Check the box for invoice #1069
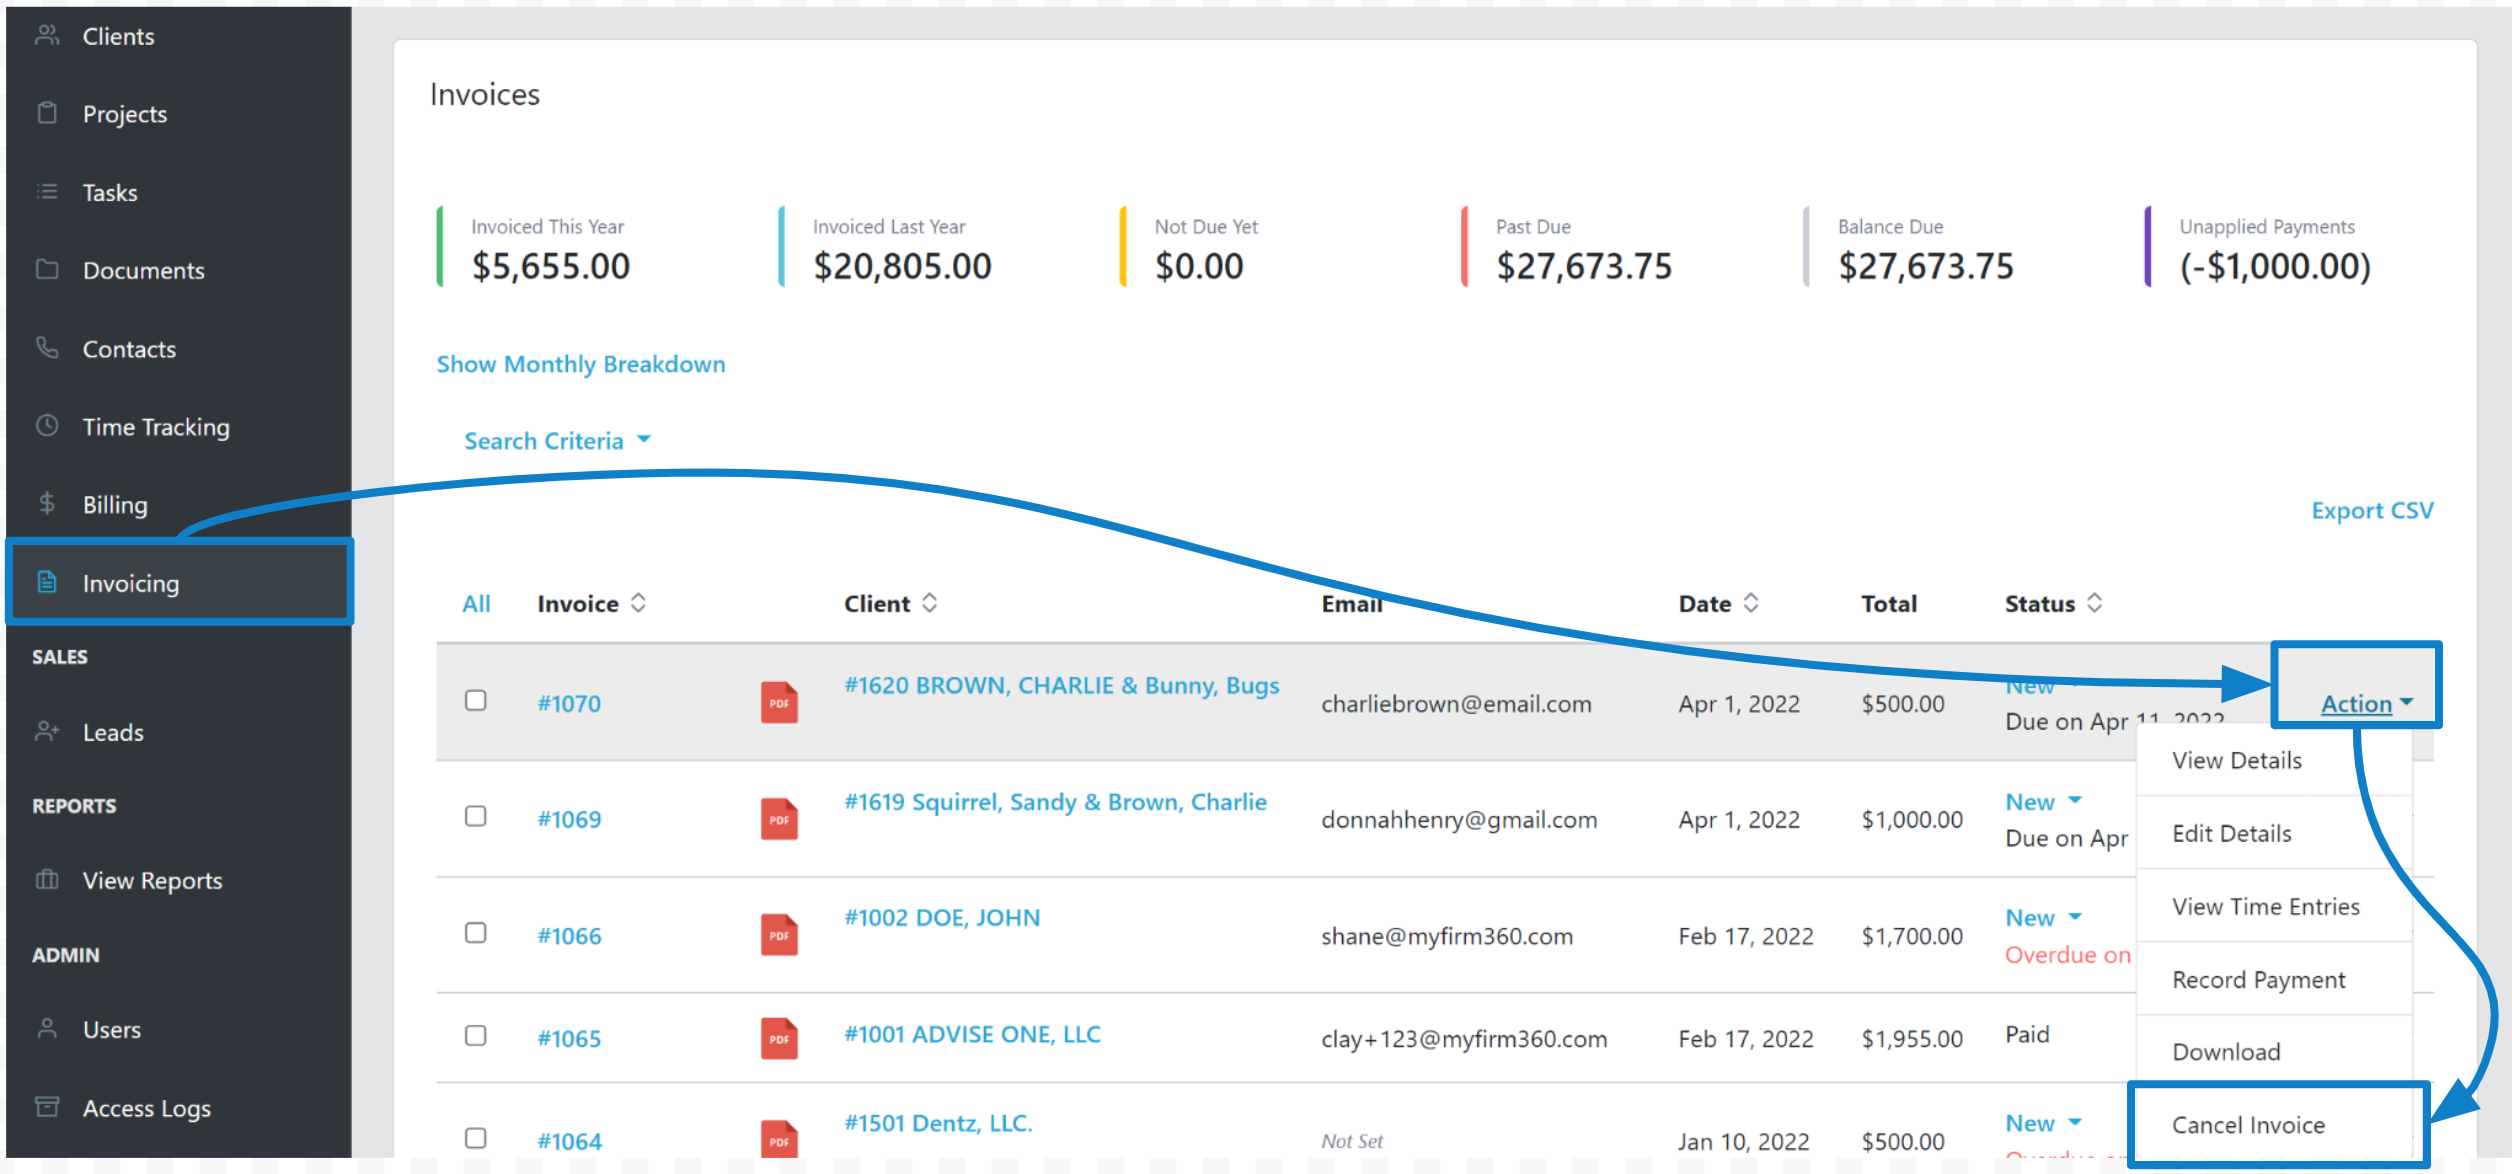2512x1174 pixels. [x=476, y=816]
